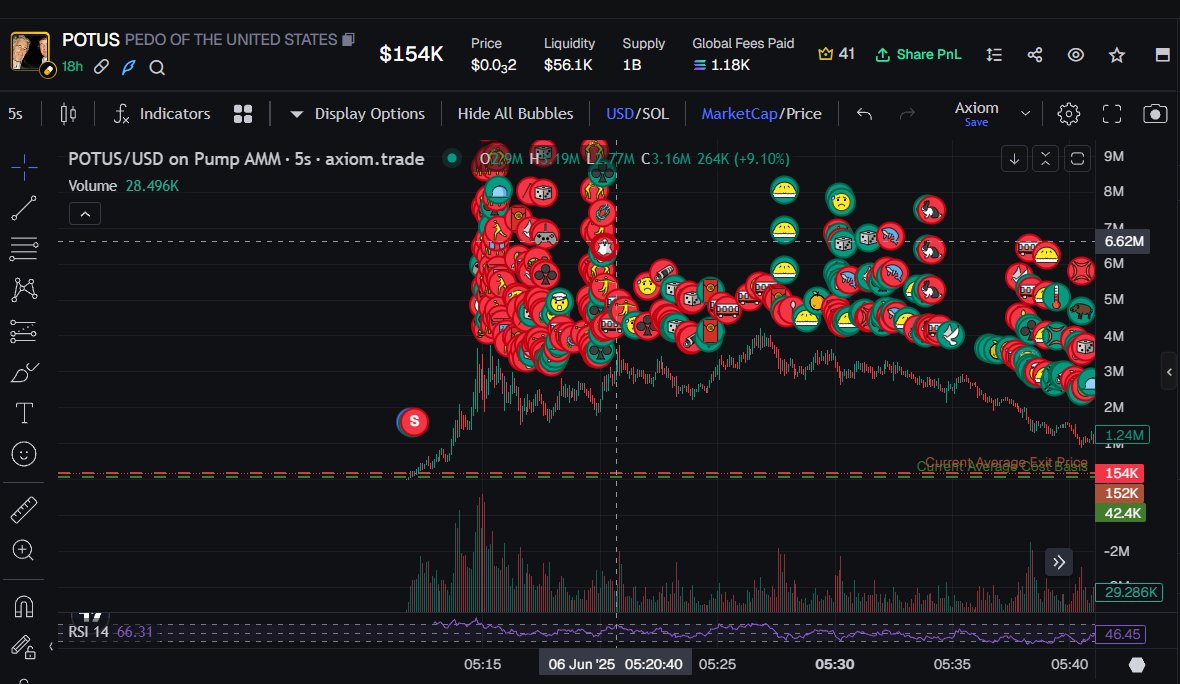Click the Volume indicator label
1180x684 pixels.
click(93, 185)
